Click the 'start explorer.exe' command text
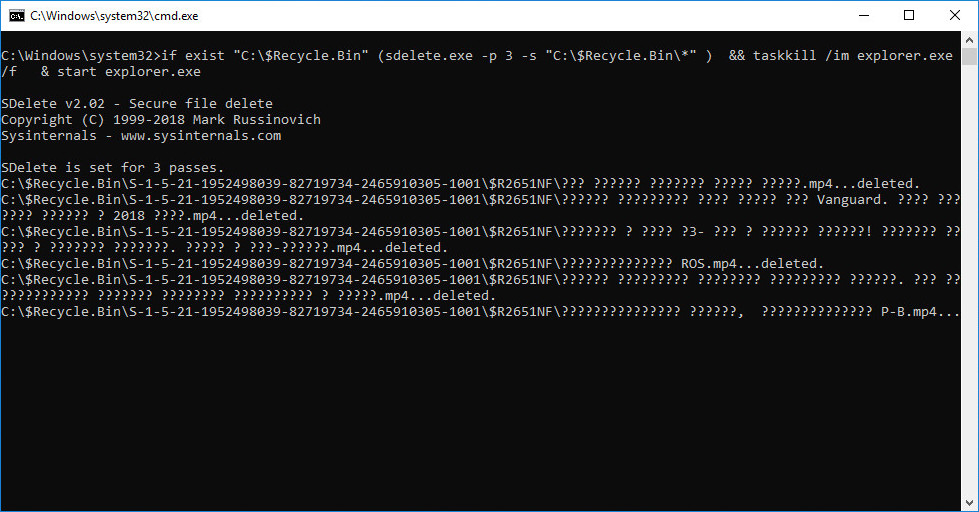Screen dimensions: 979x512 (129, 72)
